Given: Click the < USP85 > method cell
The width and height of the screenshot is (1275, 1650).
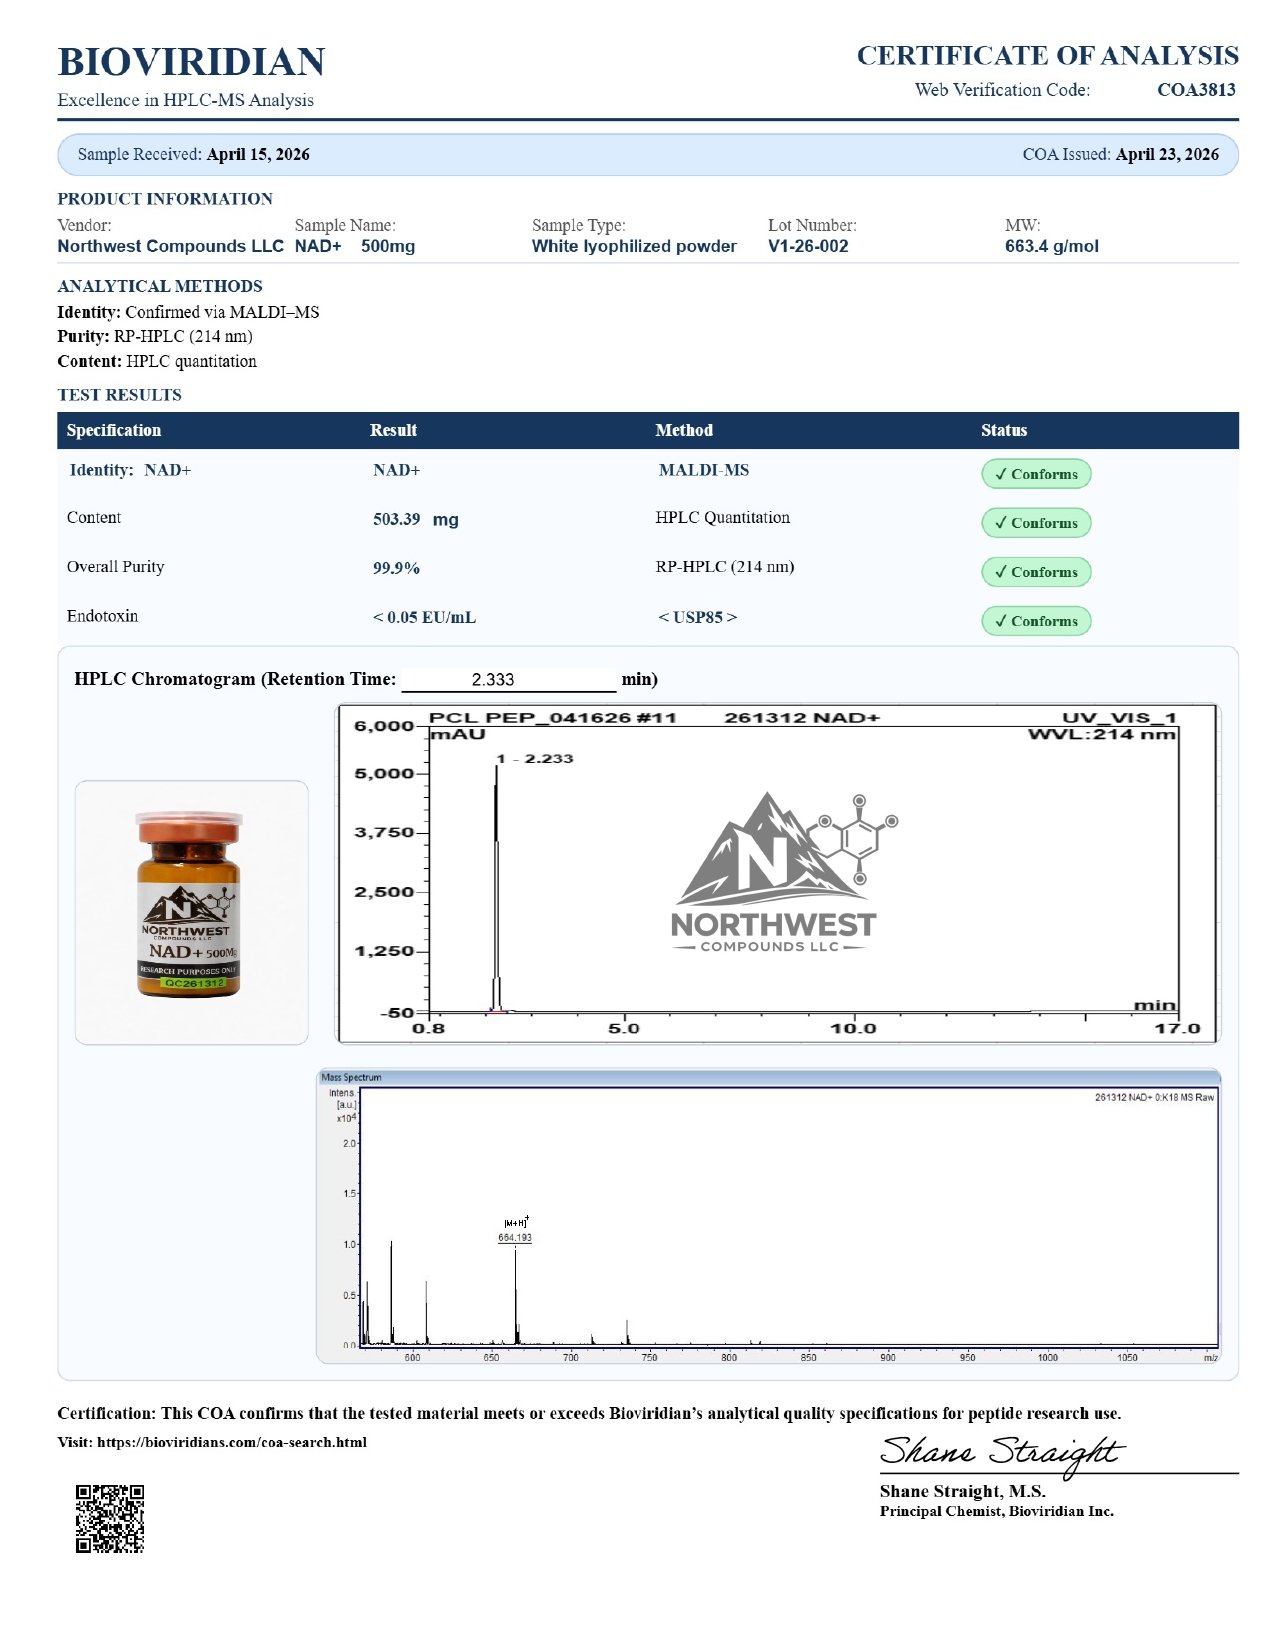Looking at the screenshot, I should coord(698,617).
